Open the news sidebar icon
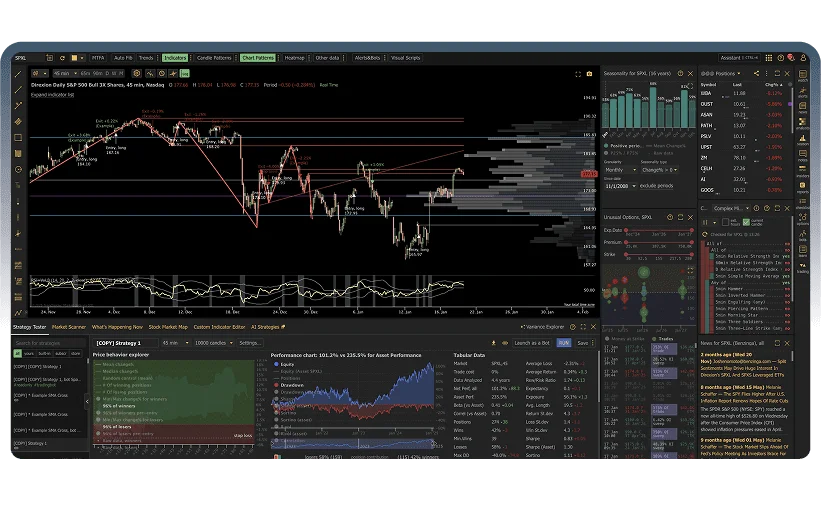821x511 pixels. tap(802, 108)
